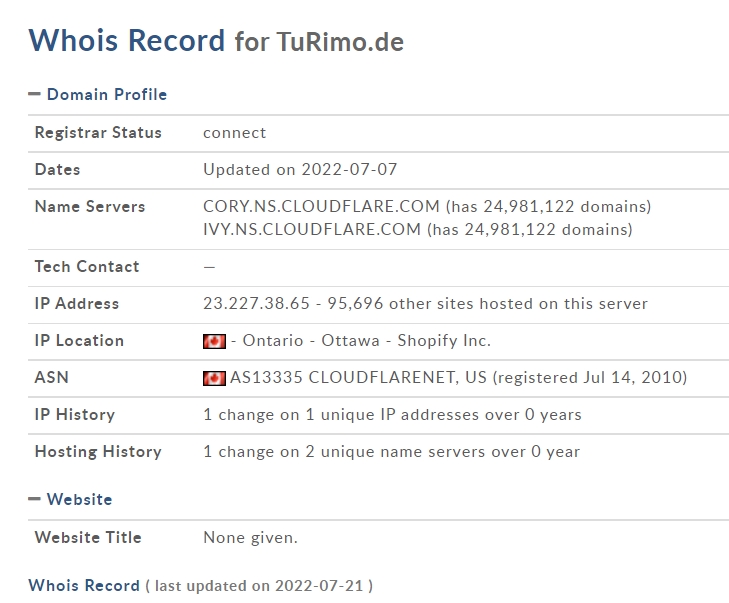Click the 'Tech Contact' row label
The image size is (729, 603).
(87, 266)
